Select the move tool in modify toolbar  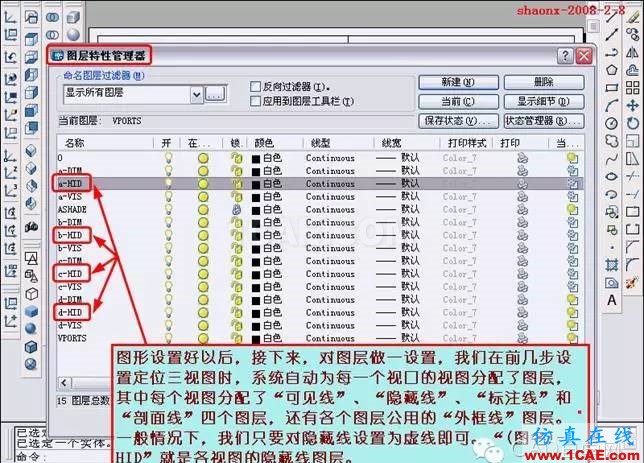point(633,105)
